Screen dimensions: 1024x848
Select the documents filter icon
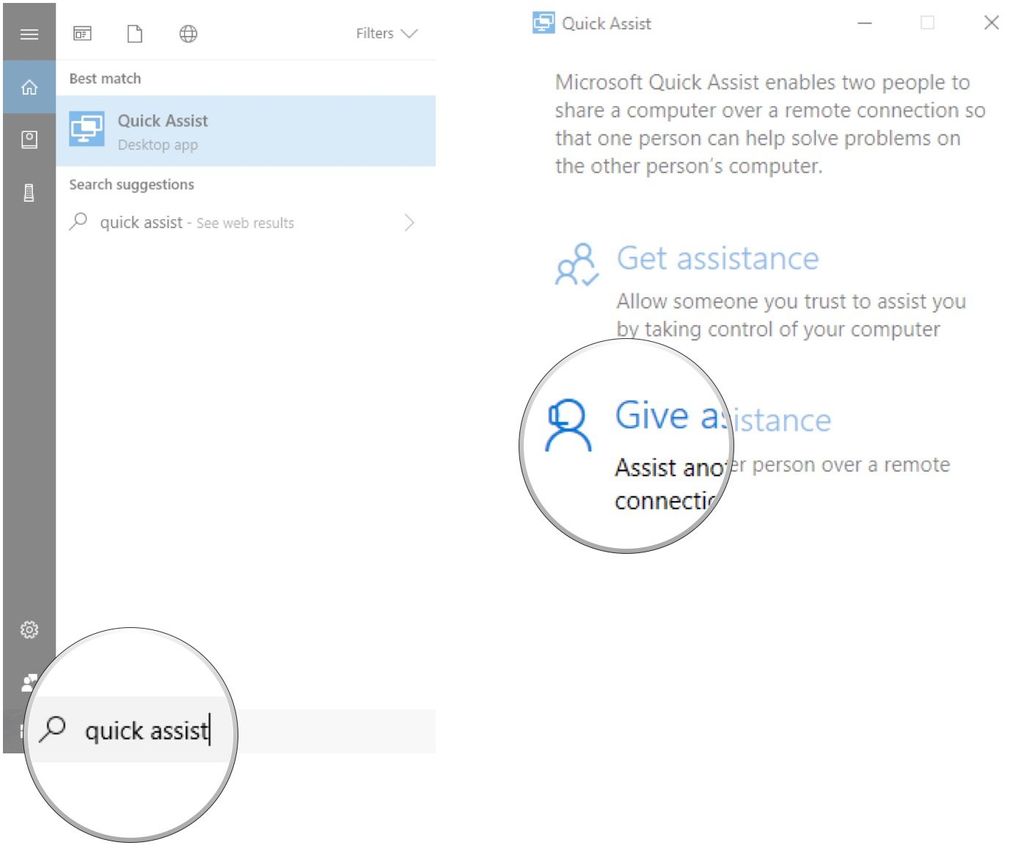[135, 33]
